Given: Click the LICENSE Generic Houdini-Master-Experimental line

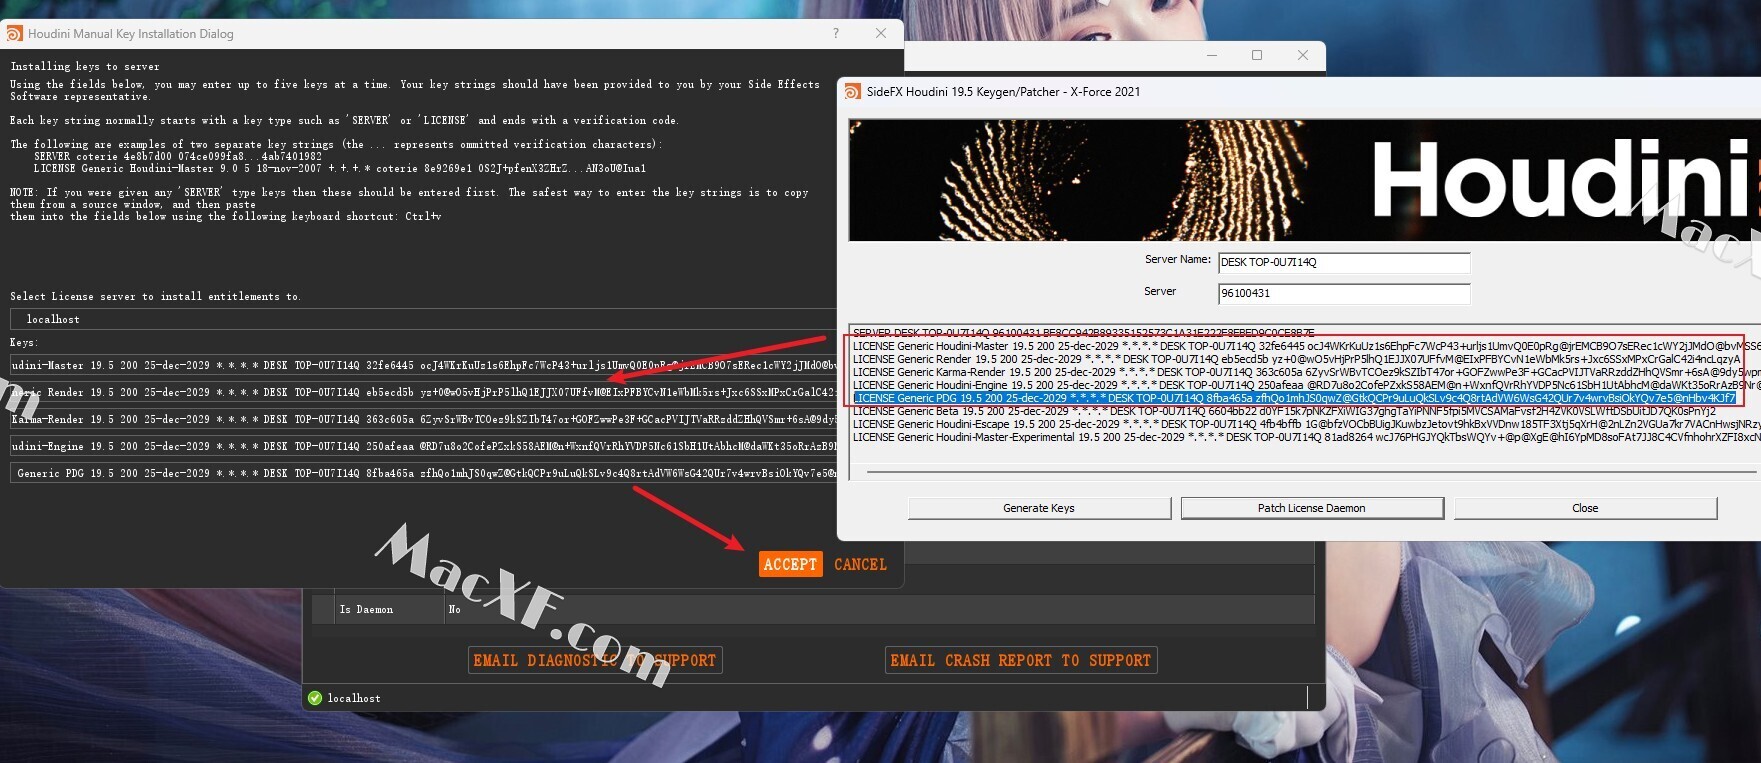Looking at the screenshot, I should 1306,437.
